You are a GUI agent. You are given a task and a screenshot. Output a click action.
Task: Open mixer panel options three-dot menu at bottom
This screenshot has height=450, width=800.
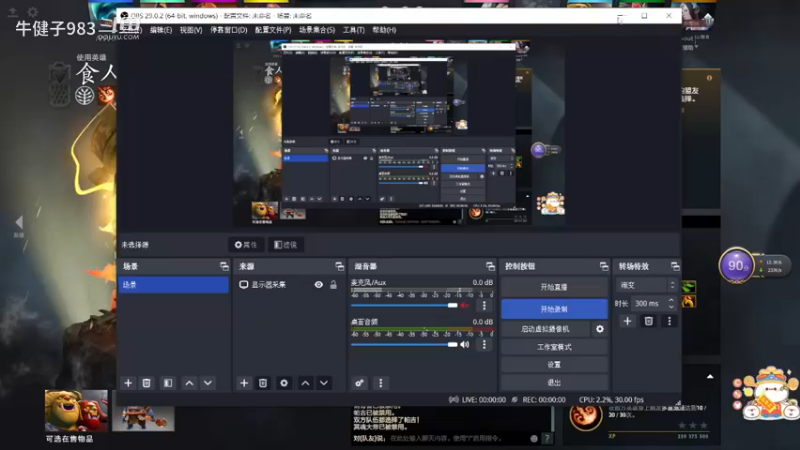[381, 383]
